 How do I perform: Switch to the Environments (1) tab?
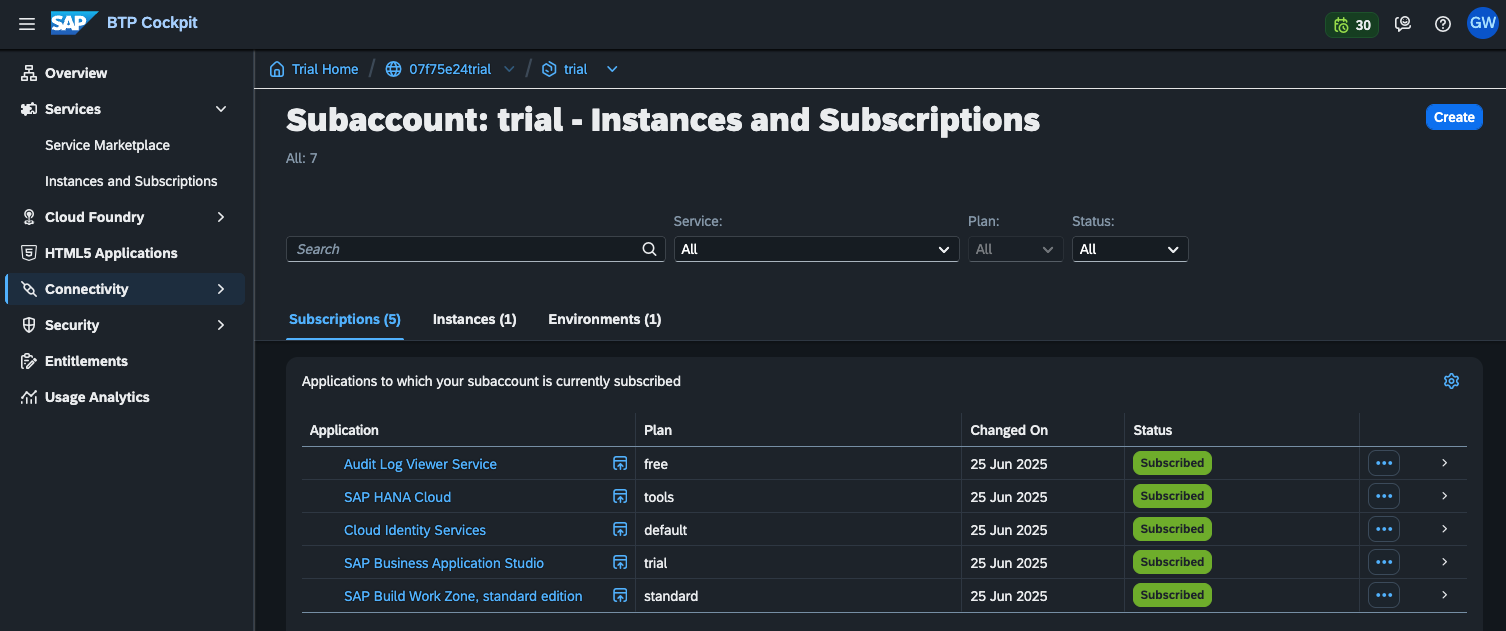tap(605, 319)
